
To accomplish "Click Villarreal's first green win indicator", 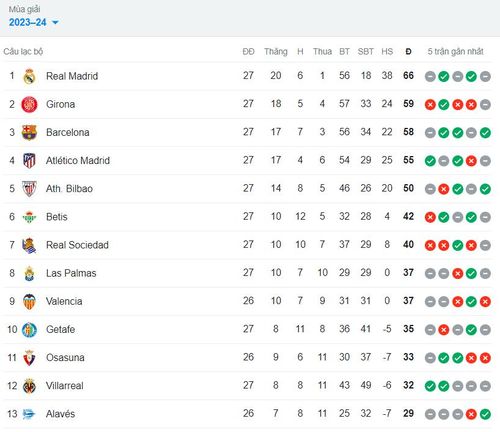I will coord(430,386).
